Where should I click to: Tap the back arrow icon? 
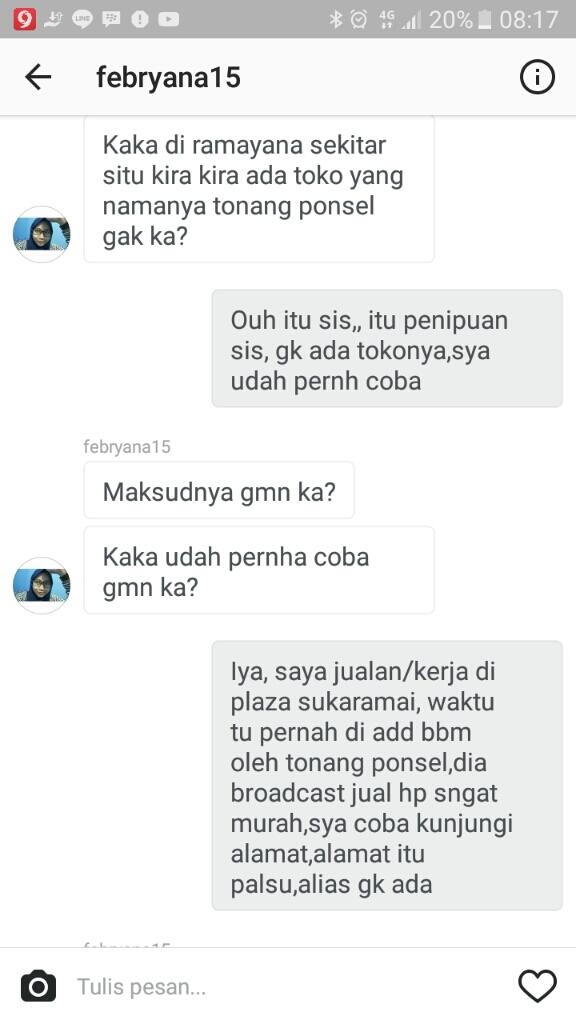tap(38, 77)
